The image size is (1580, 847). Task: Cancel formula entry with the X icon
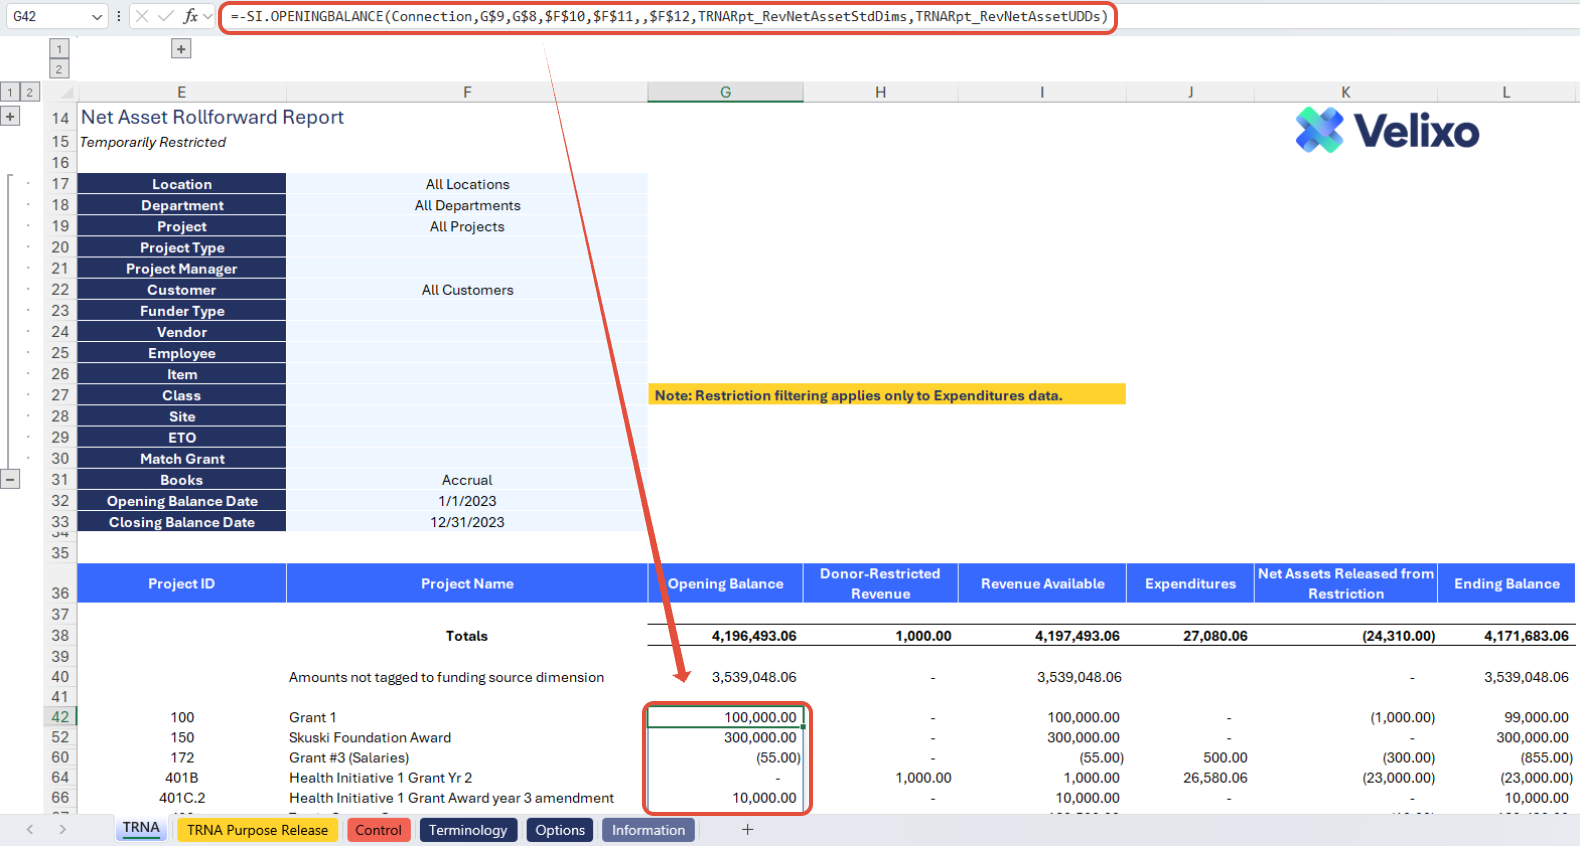142,16
